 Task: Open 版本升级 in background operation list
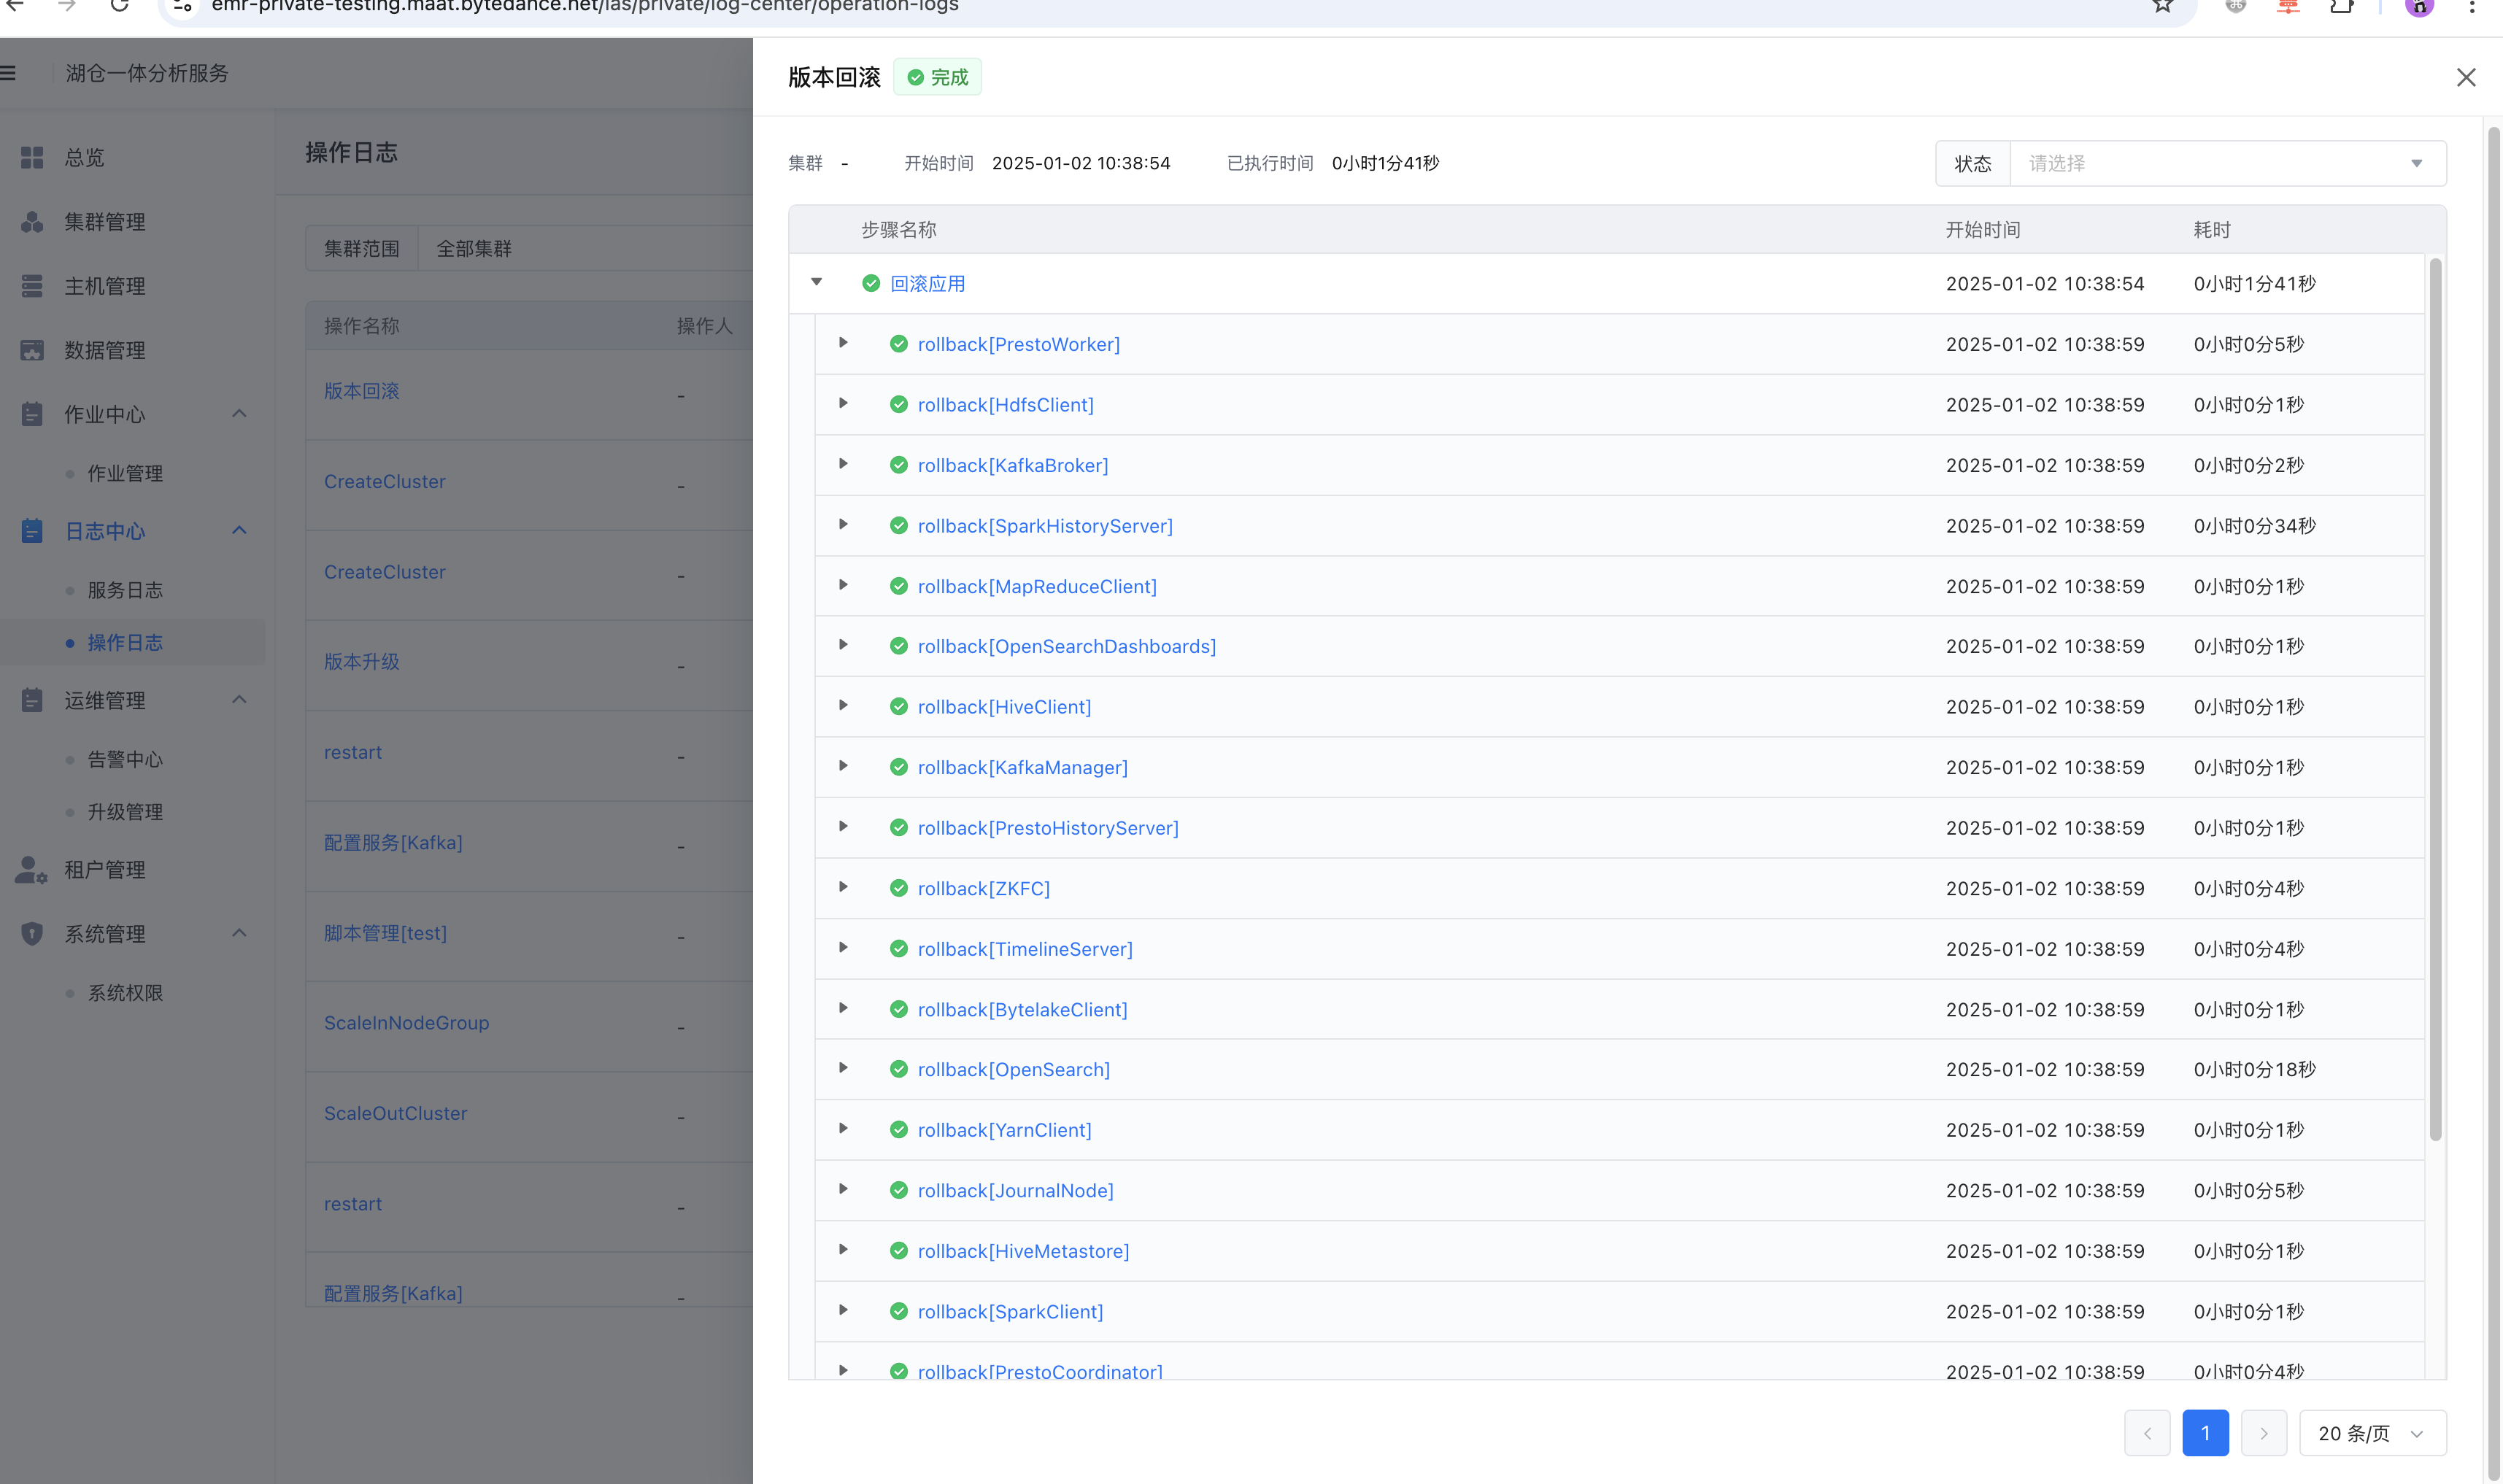coord(361,661)
